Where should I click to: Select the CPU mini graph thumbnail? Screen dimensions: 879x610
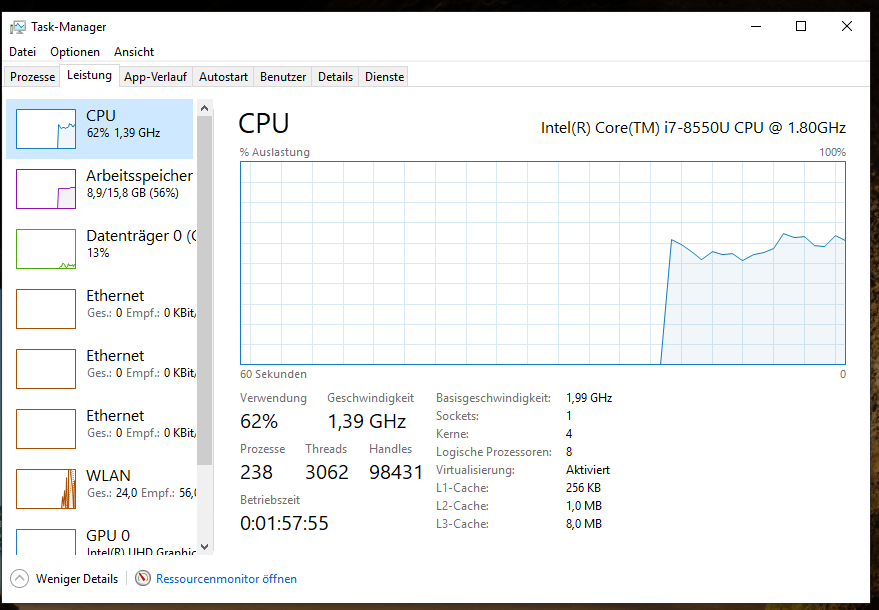click(46, 129)
